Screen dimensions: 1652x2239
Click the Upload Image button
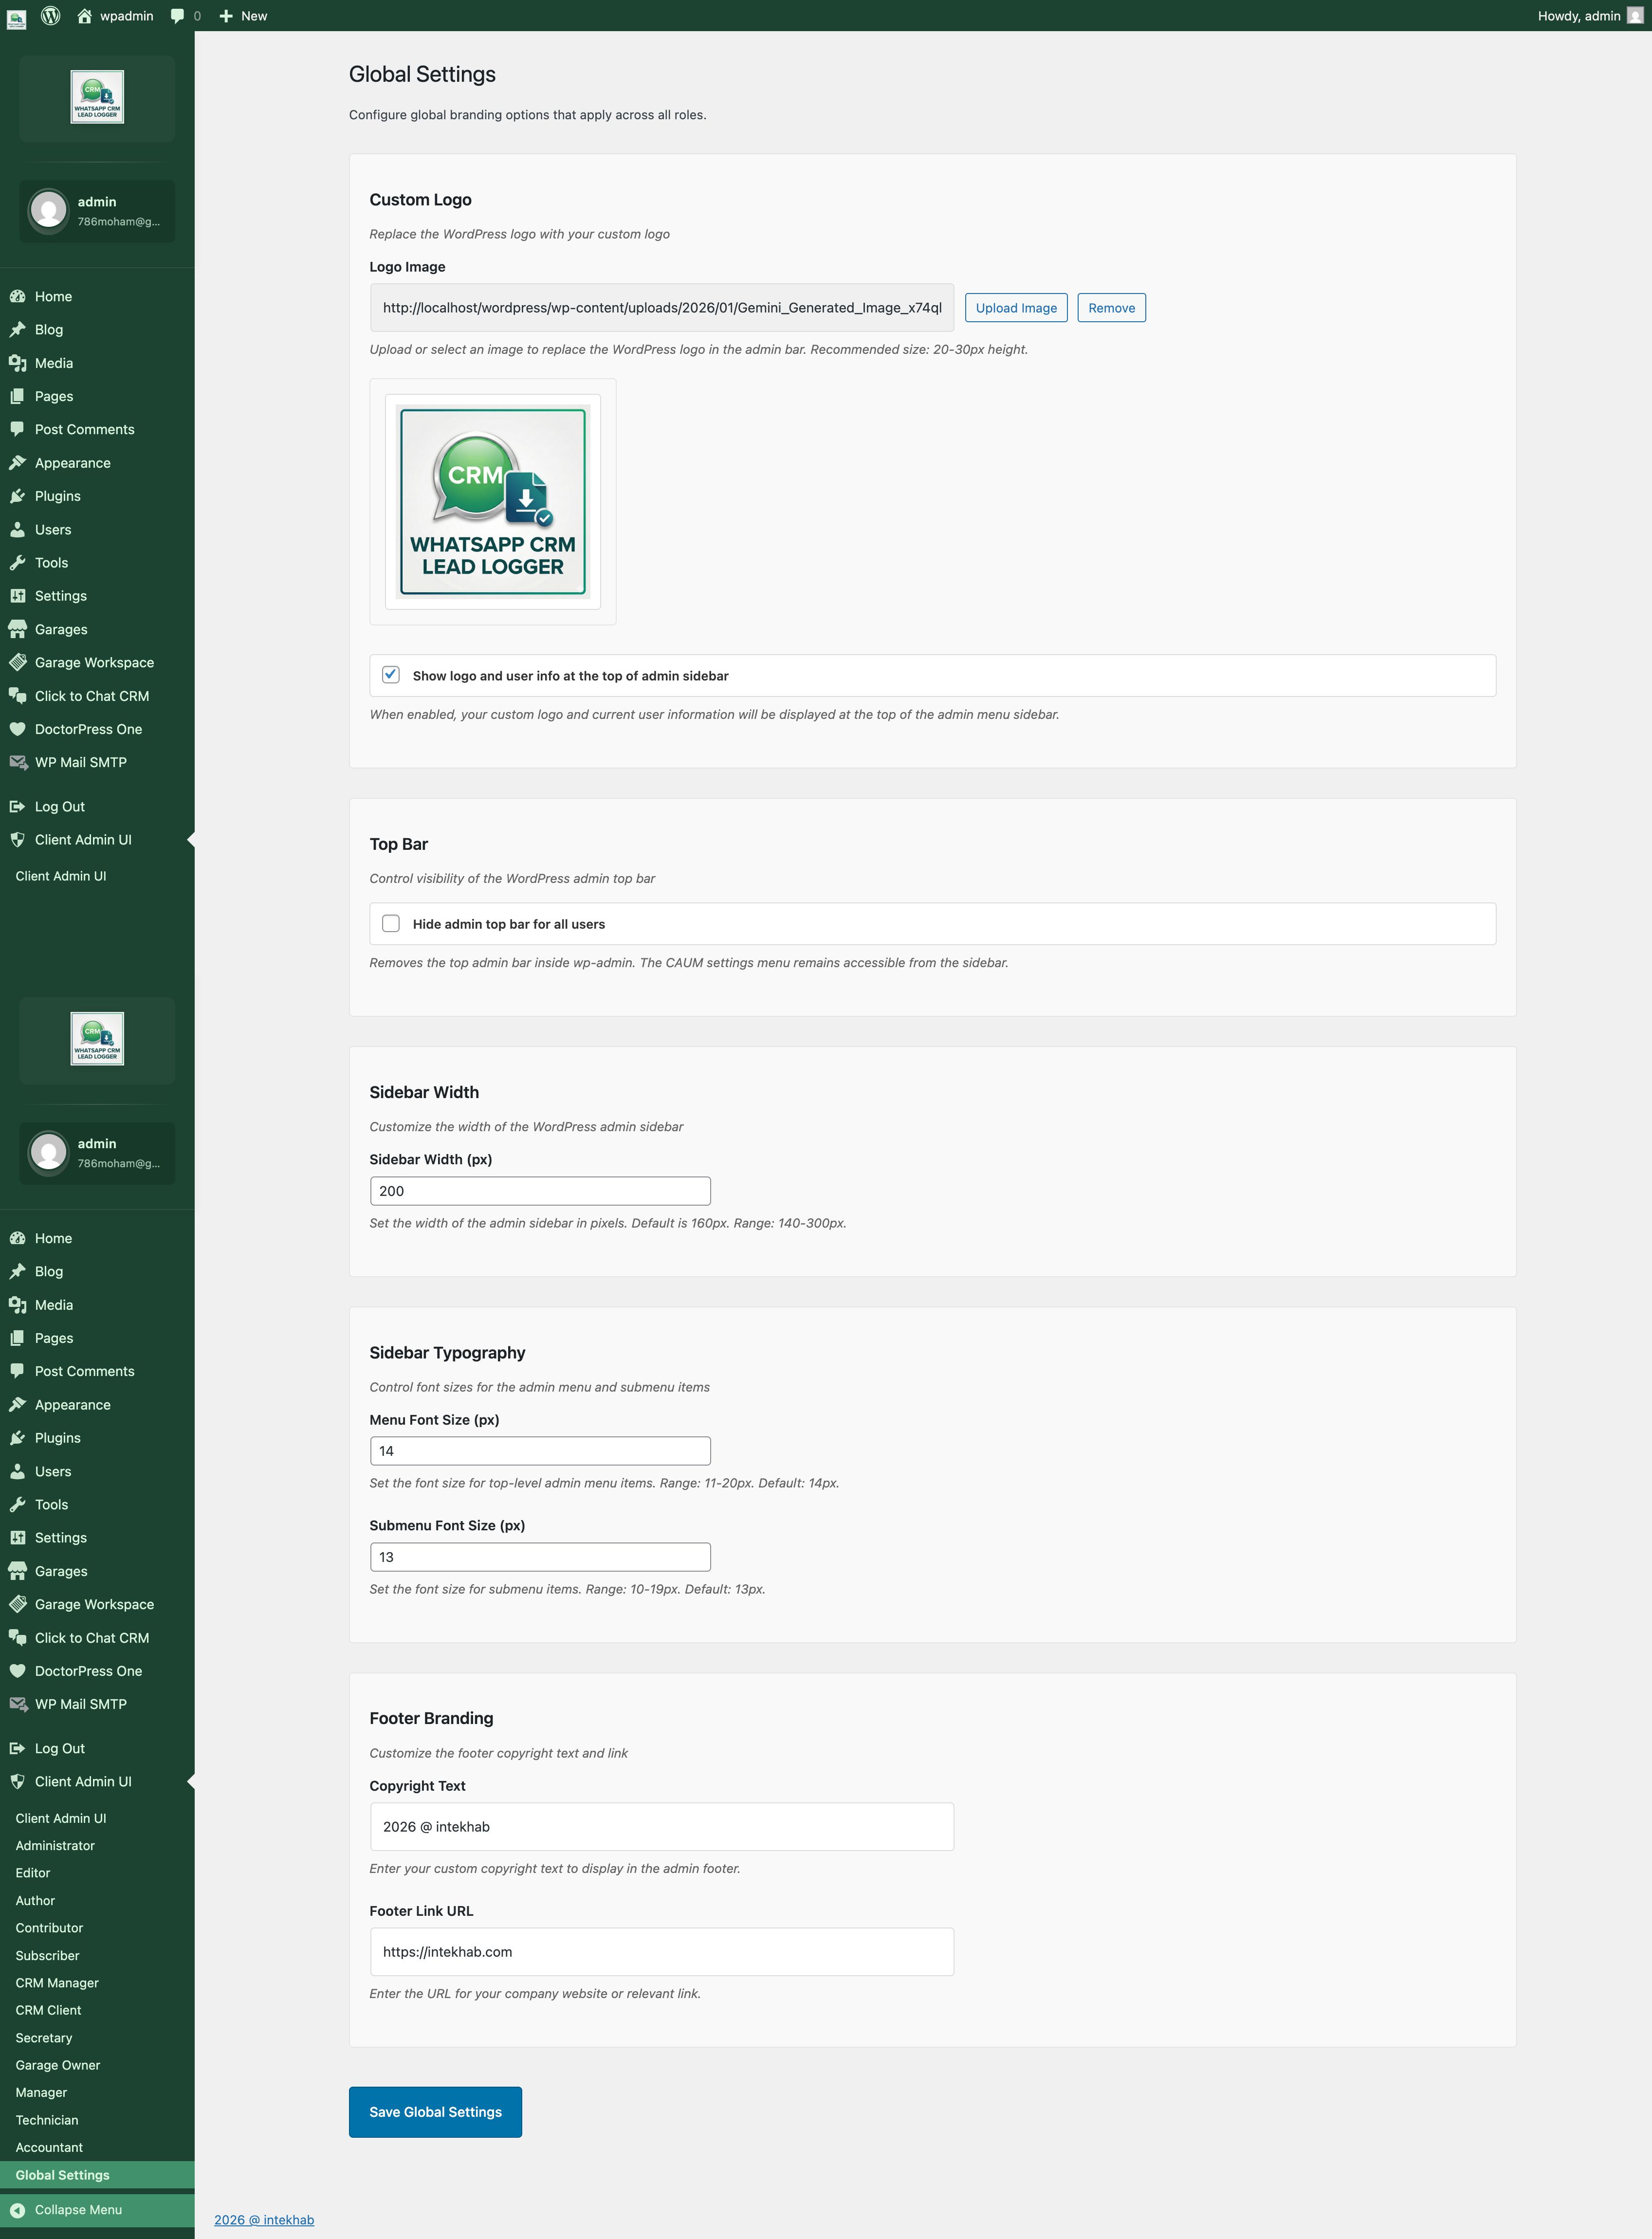[1015, 308]
